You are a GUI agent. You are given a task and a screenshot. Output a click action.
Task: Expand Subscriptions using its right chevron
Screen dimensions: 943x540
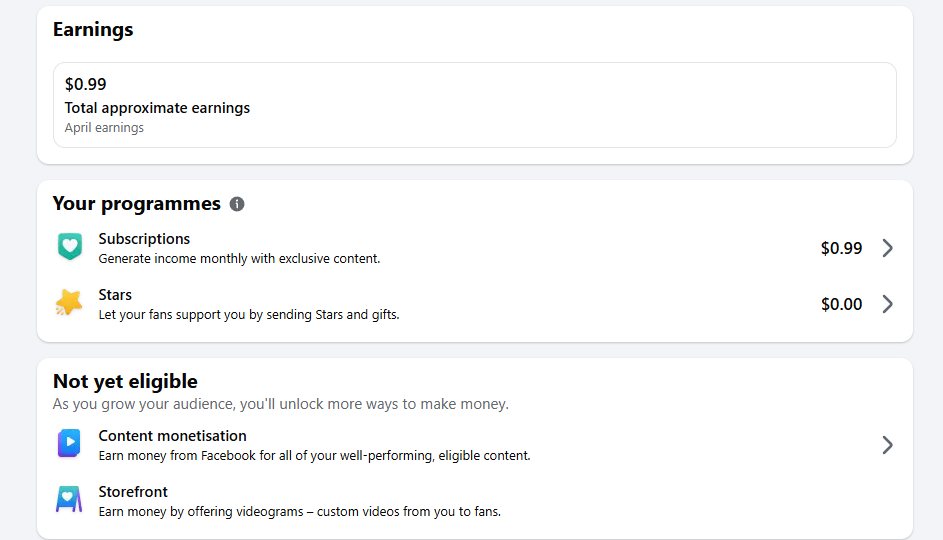click(x=887, y=248)
